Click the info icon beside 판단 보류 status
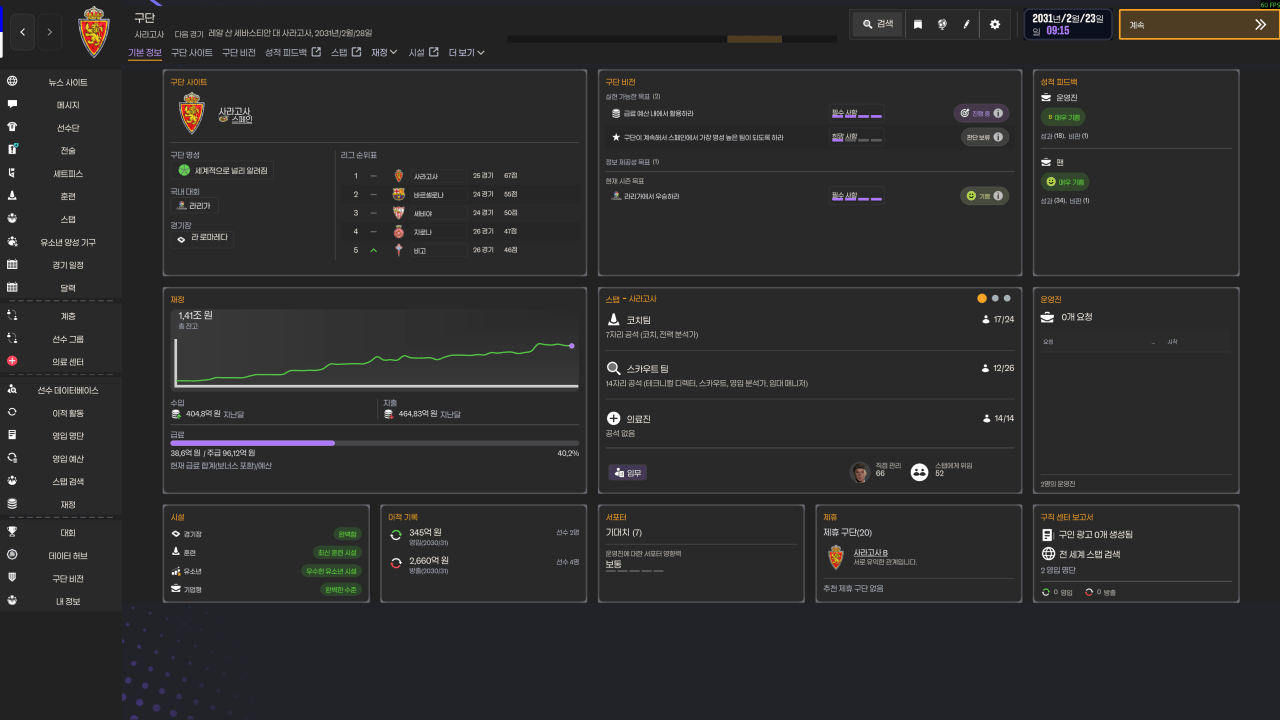 (997, 137)
